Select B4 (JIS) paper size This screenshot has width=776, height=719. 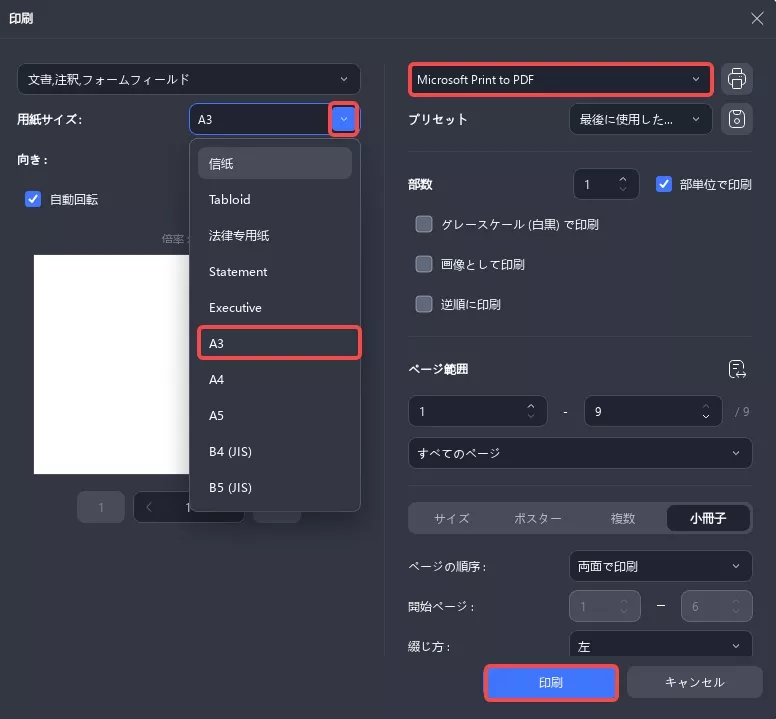pos(275,452)
